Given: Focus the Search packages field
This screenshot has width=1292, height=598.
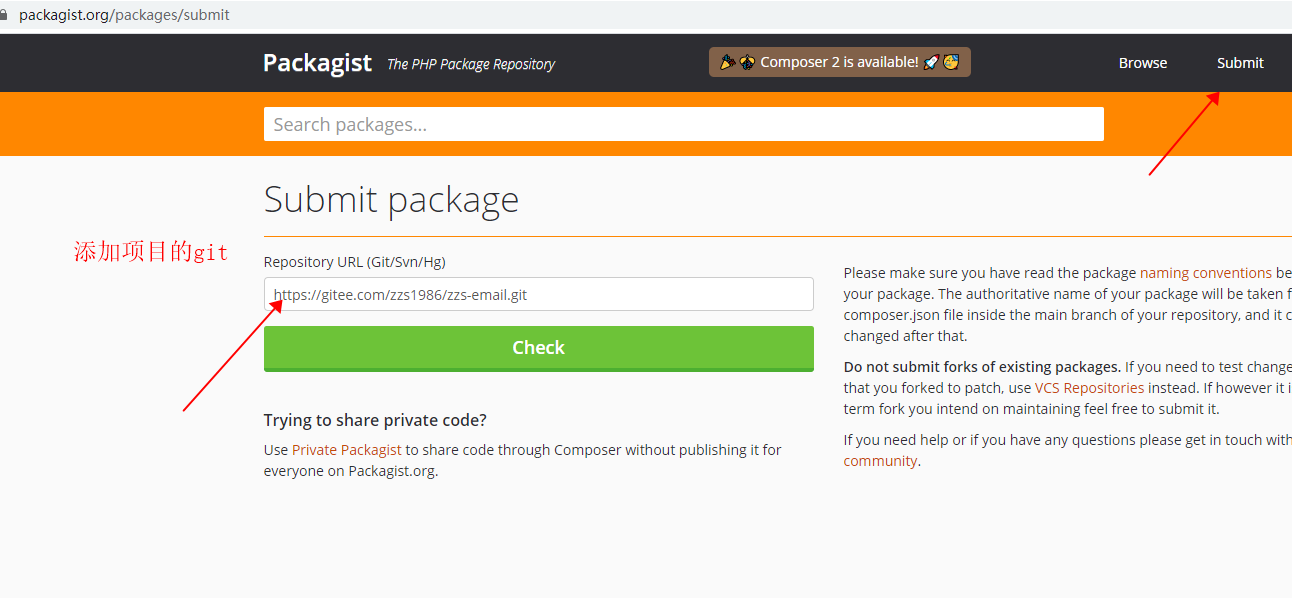Looking at the screenshot, I should point(684,124).
